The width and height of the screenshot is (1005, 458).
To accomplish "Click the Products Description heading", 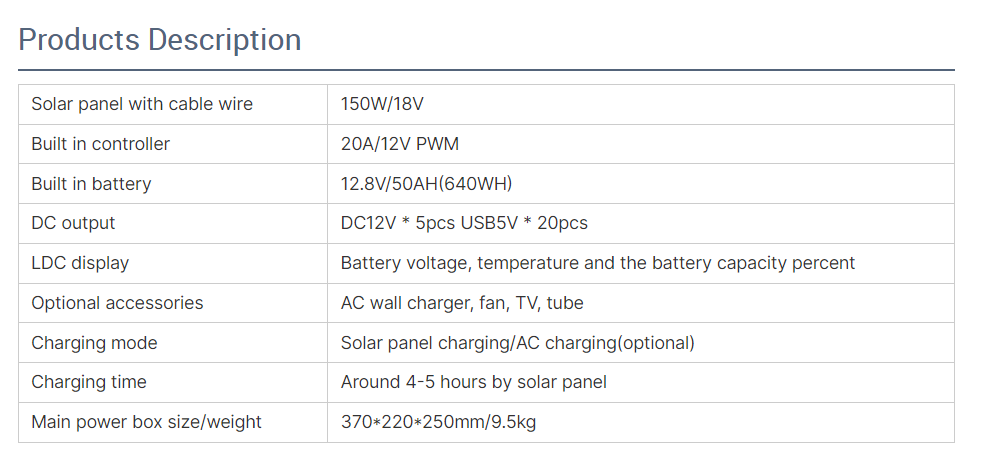I will click(160, 40).
